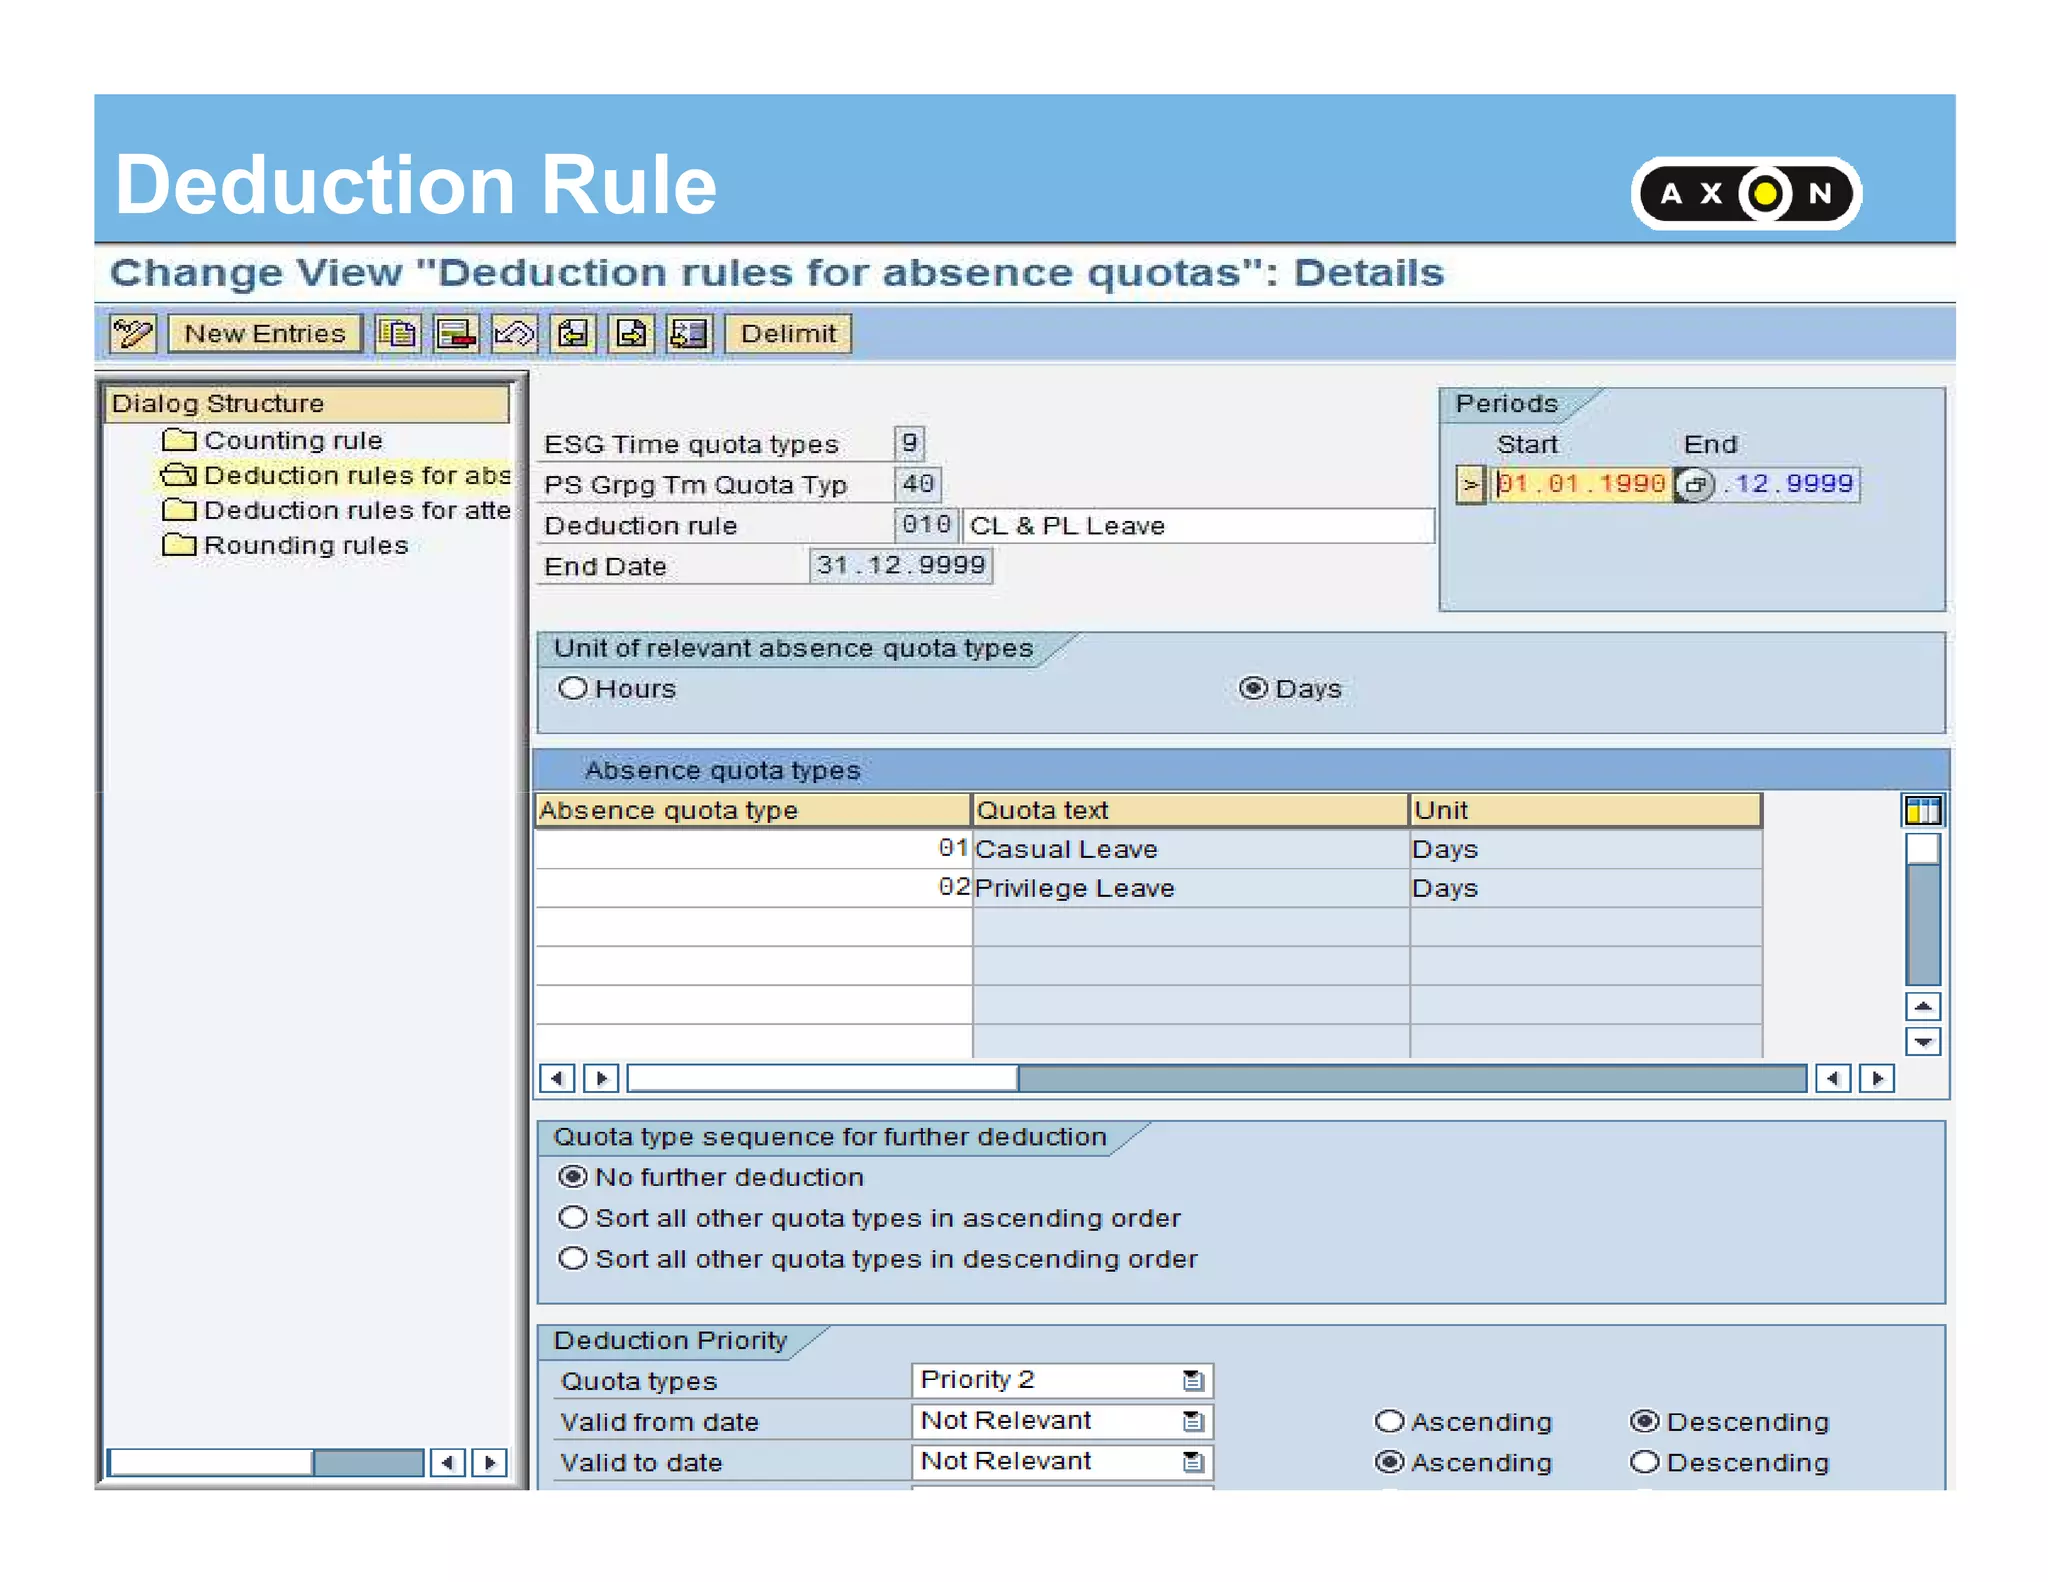Click absence quota type 02 cell
Viewport: 2048px width, 1582px height.
coord(753,888)
